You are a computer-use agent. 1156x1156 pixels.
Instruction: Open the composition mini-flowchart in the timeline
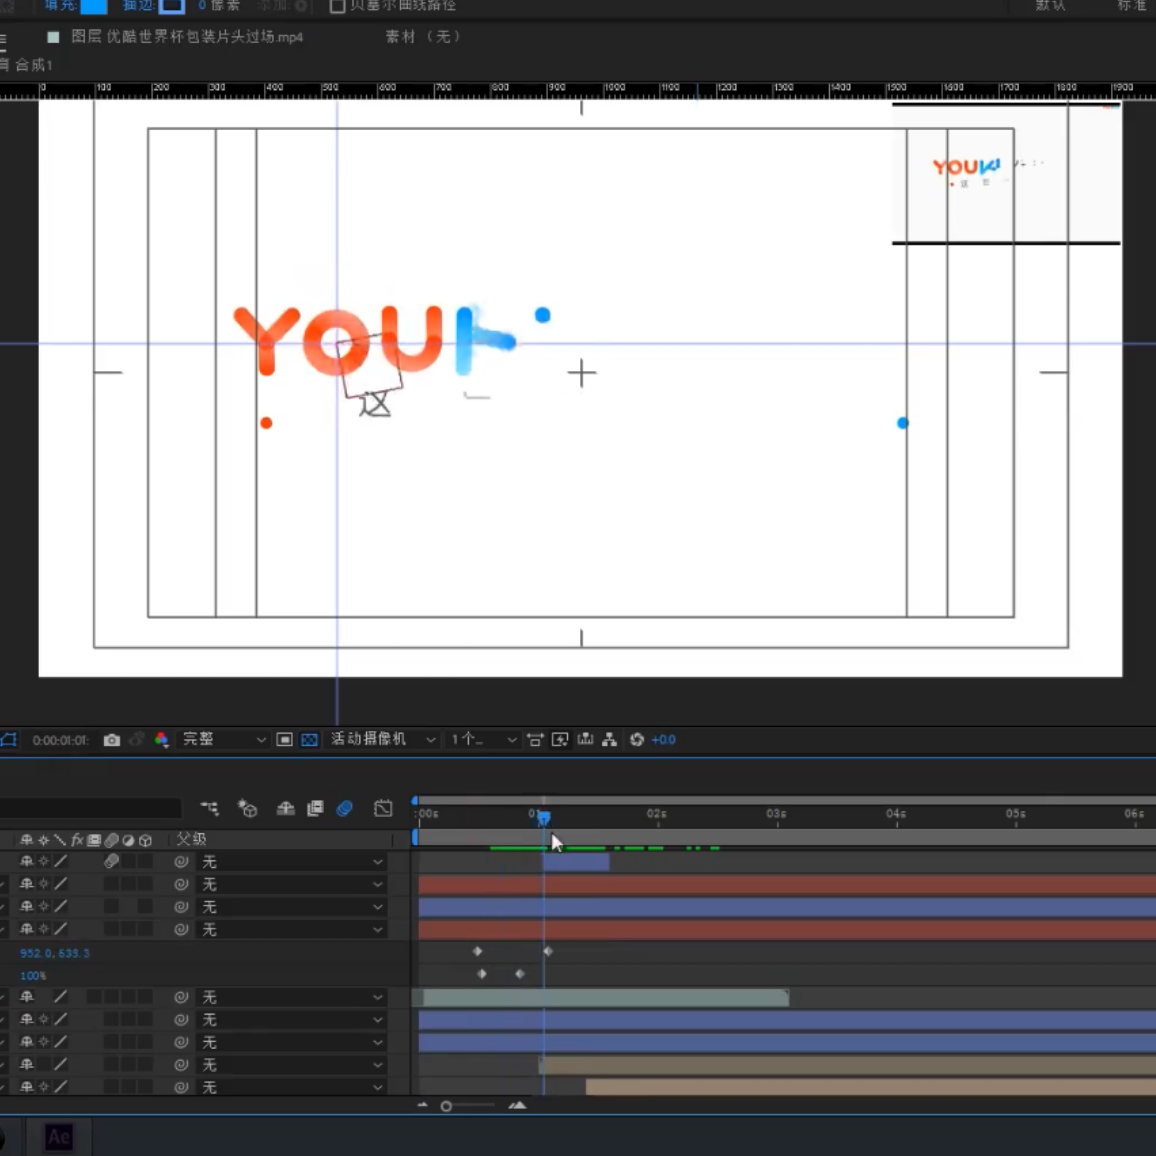209,809
